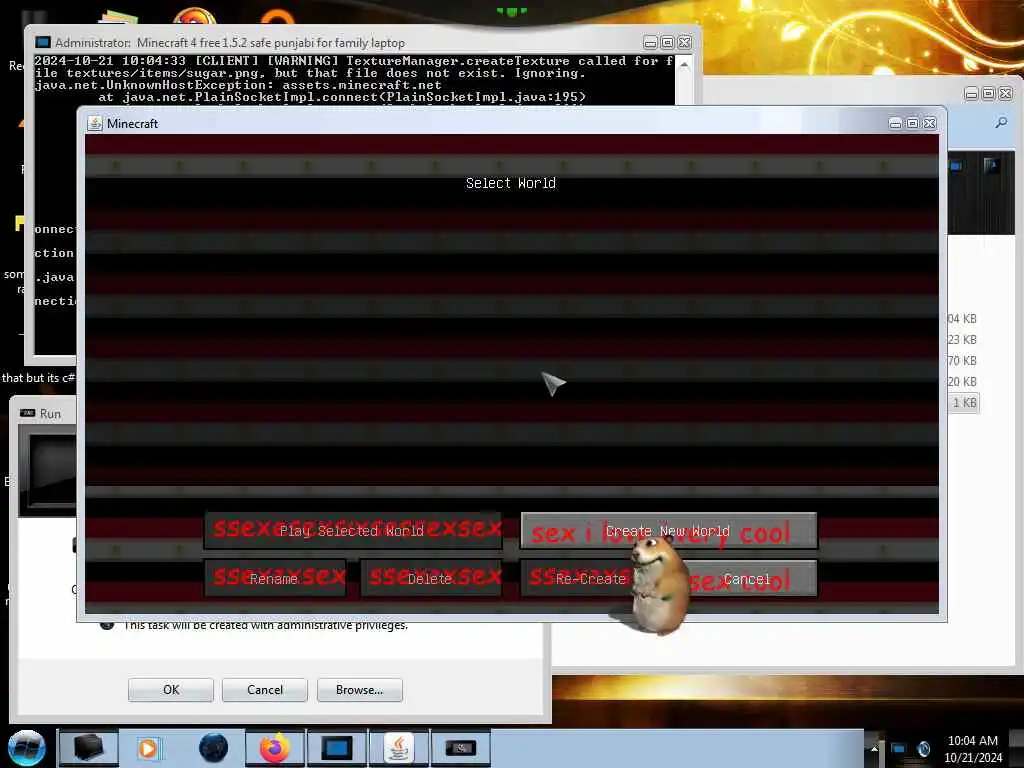Maximize the Administrator console window
Image resolution: width=1024 pixels, height=768 pixels.
(667, 43)
